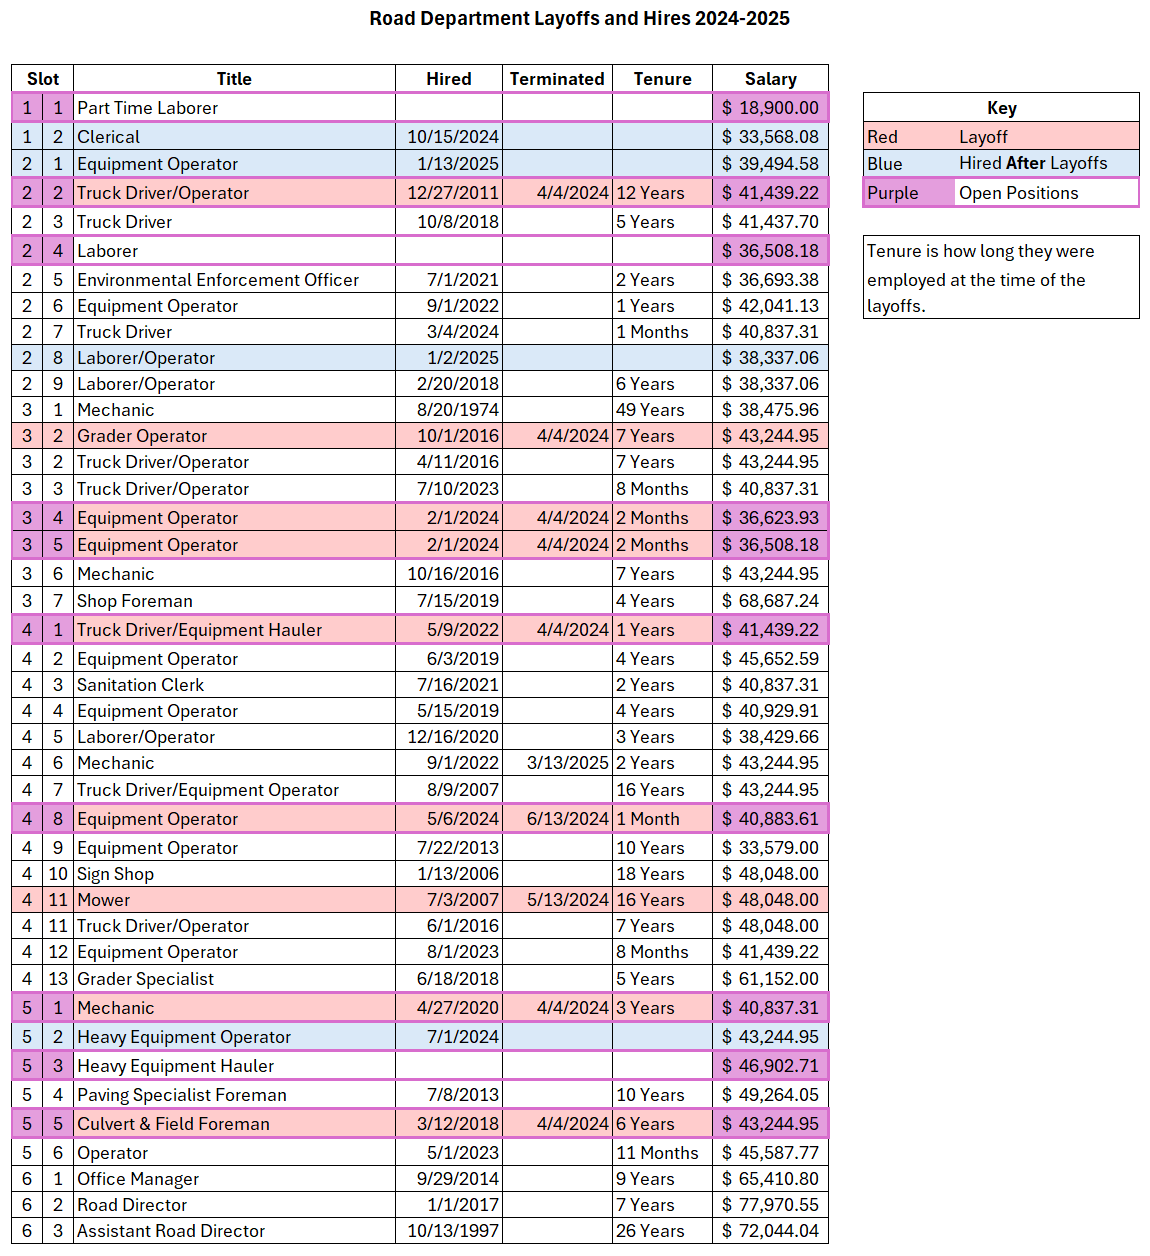The width and height of the screenshot is (1150, 1256).
Task: Click the 'Slot' column header
Action: click(x=43, y=79)
